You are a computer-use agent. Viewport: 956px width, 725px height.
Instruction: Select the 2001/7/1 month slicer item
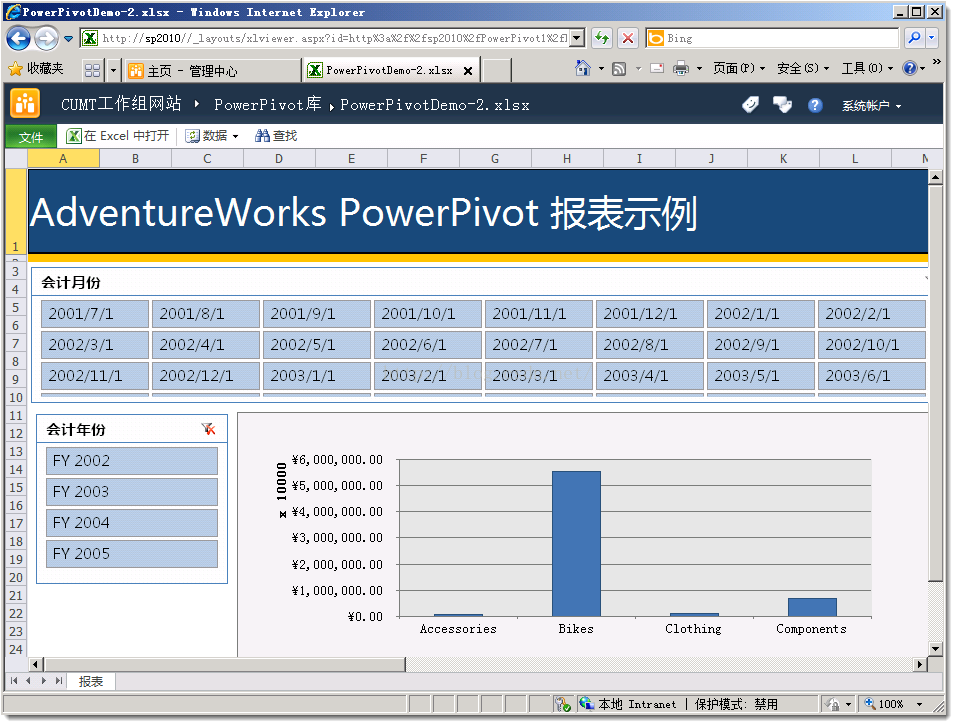(x=95, y=314)
